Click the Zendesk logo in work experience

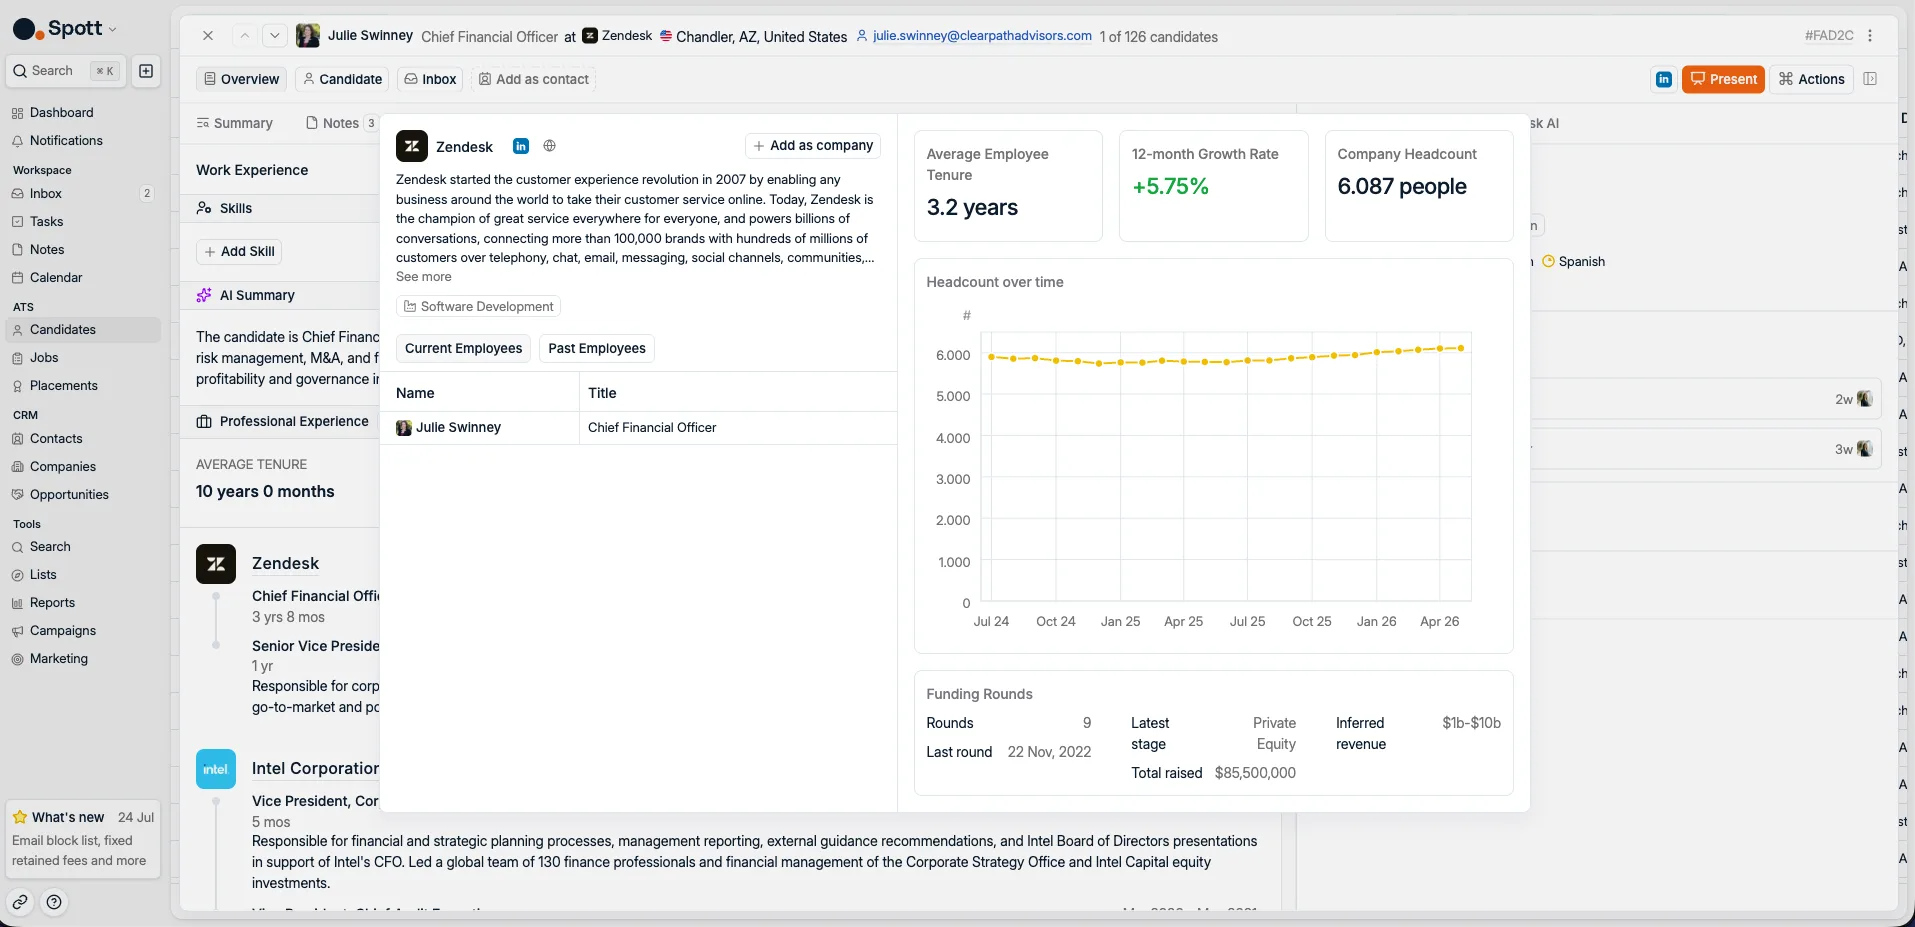coord(216,564)
